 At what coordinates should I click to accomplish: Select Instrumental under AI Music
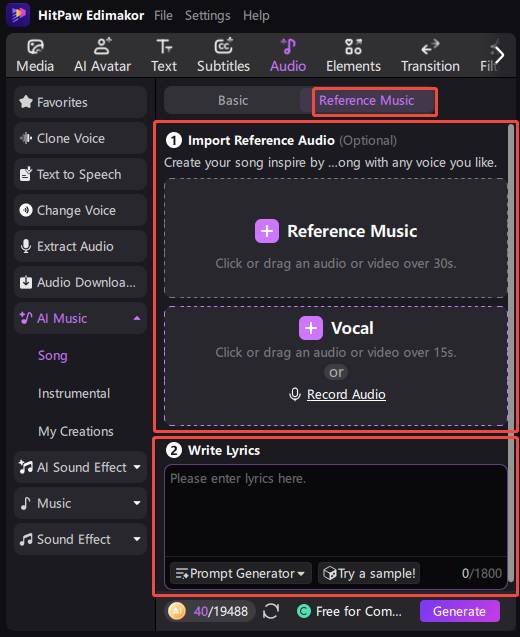coord(74,393)
